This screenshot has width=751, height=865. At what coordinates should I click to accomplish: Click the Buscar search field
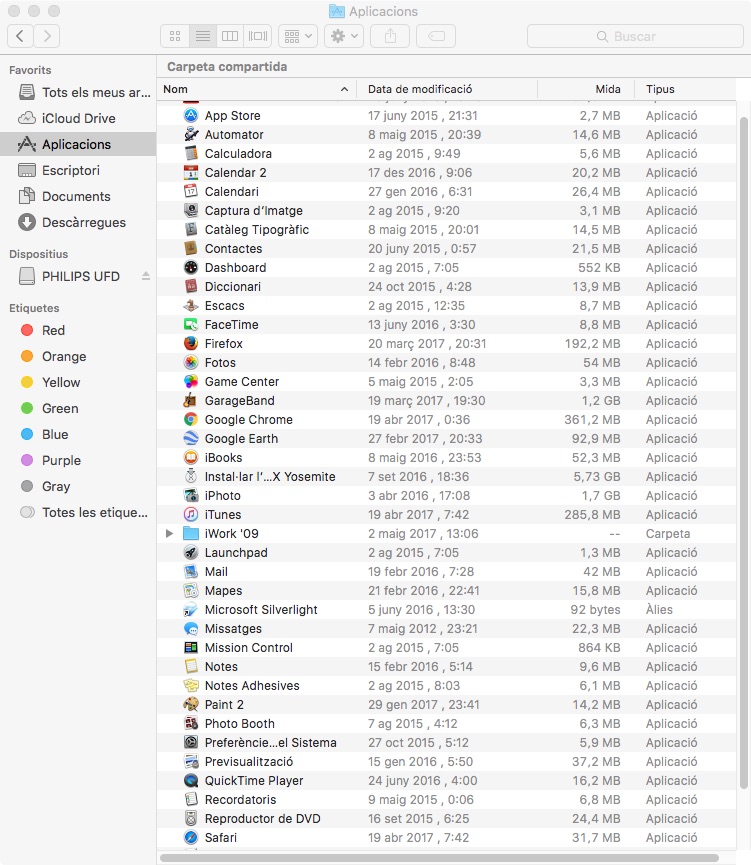635,36
